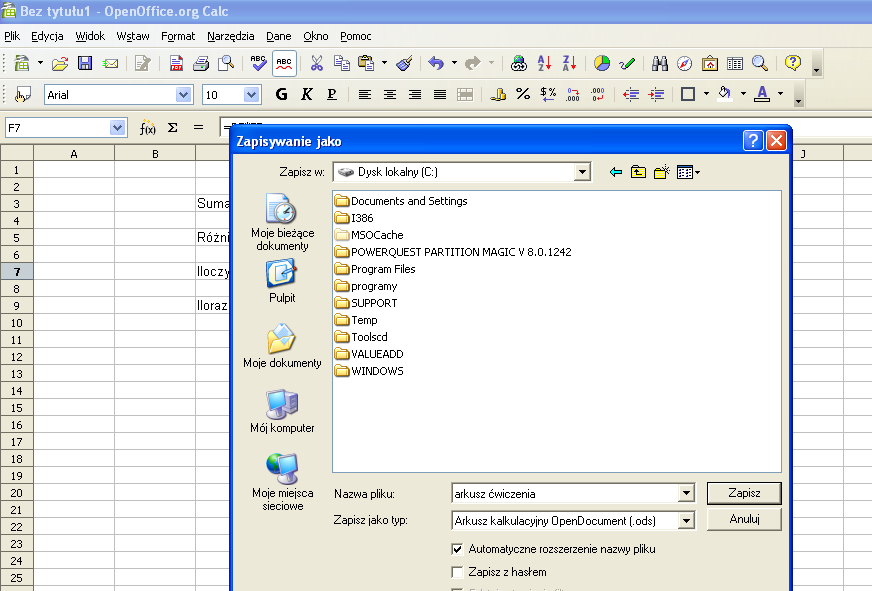Open the Arial font name dropdown
The height and width of the screenshot is (591, 872).
(184, 95)
